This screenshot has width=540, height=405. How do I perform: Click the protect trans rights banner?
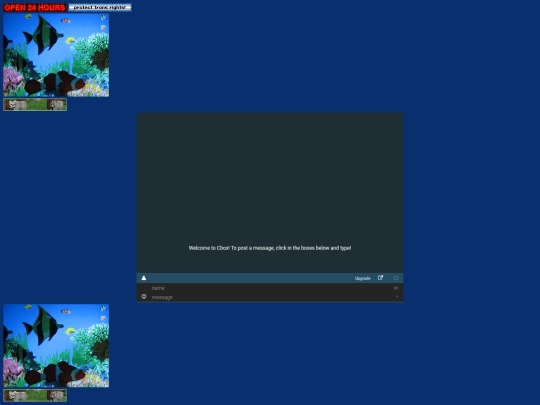tap(100, 7)
